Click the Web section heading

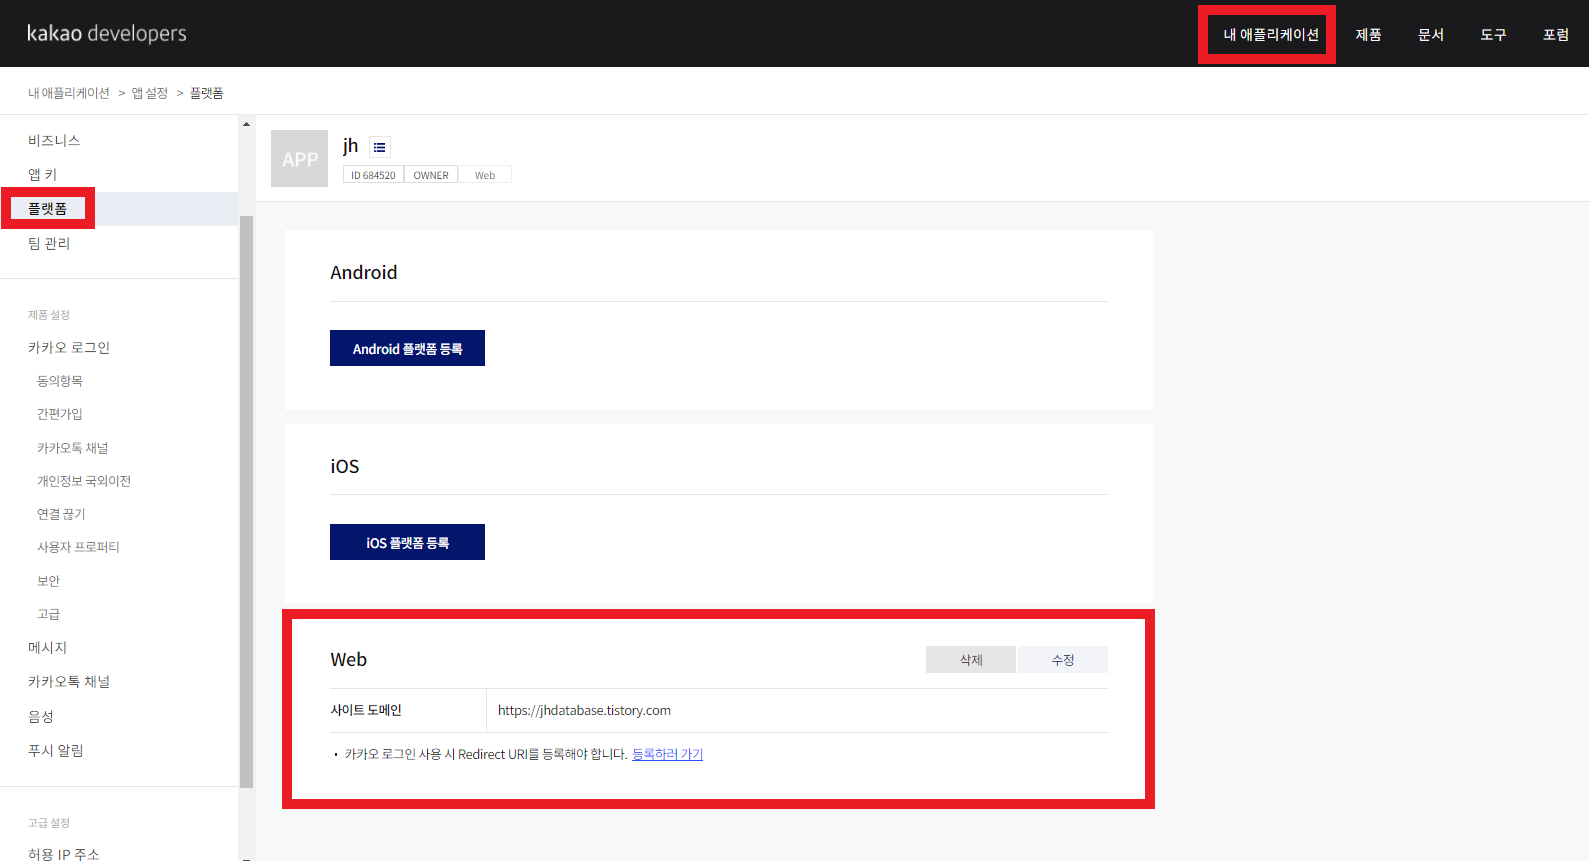(349, 659)
